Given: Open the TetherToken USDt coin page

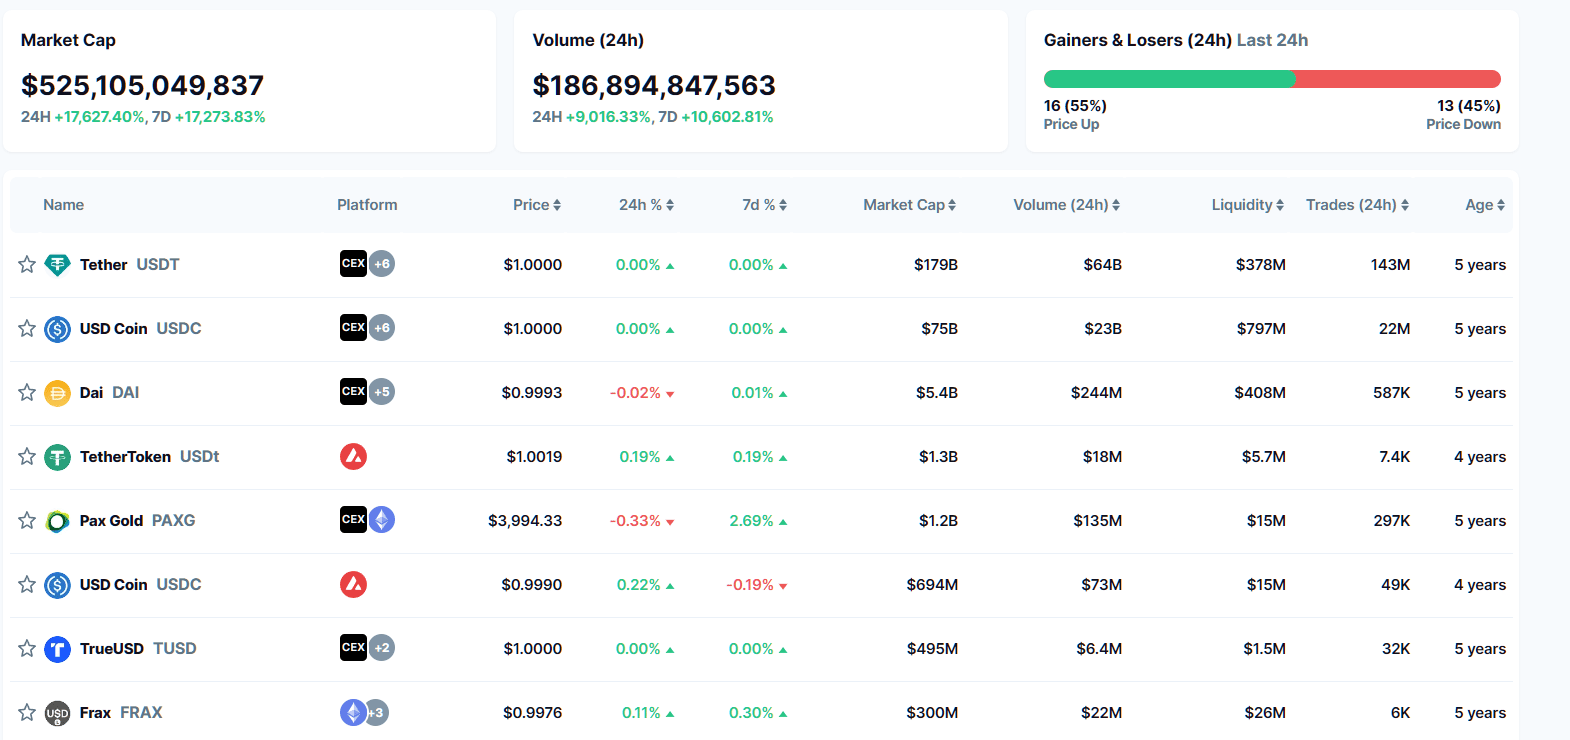Looking at the screenshot, I should click(x=150, y=456).
